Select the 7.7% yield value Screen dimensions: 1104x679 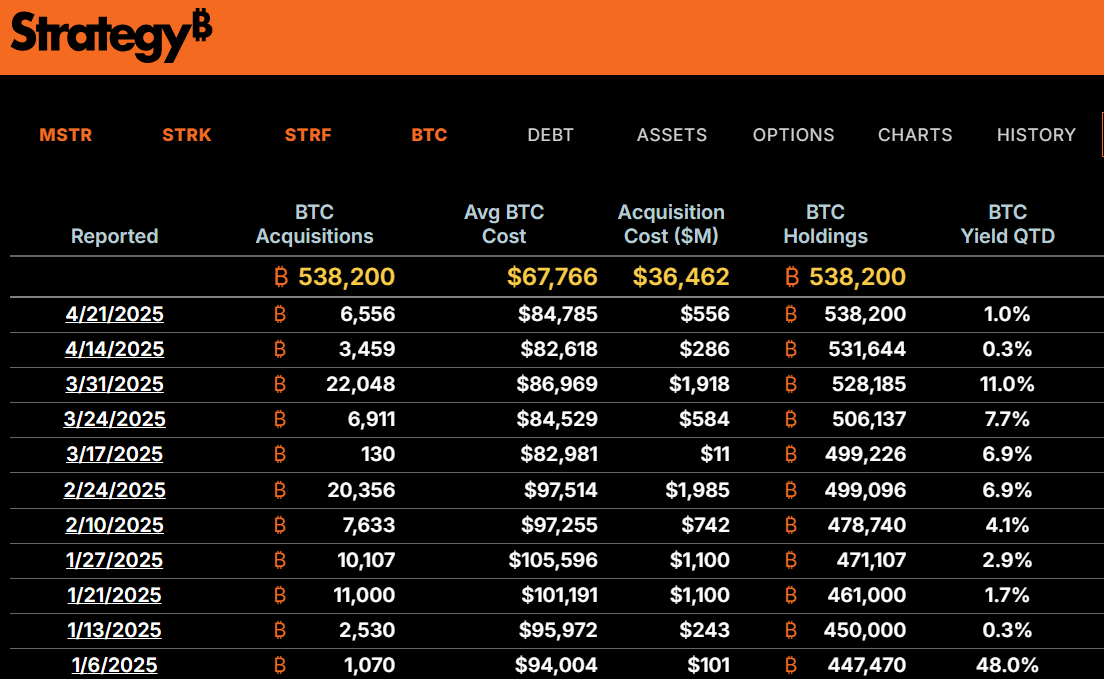[1008, 420]
